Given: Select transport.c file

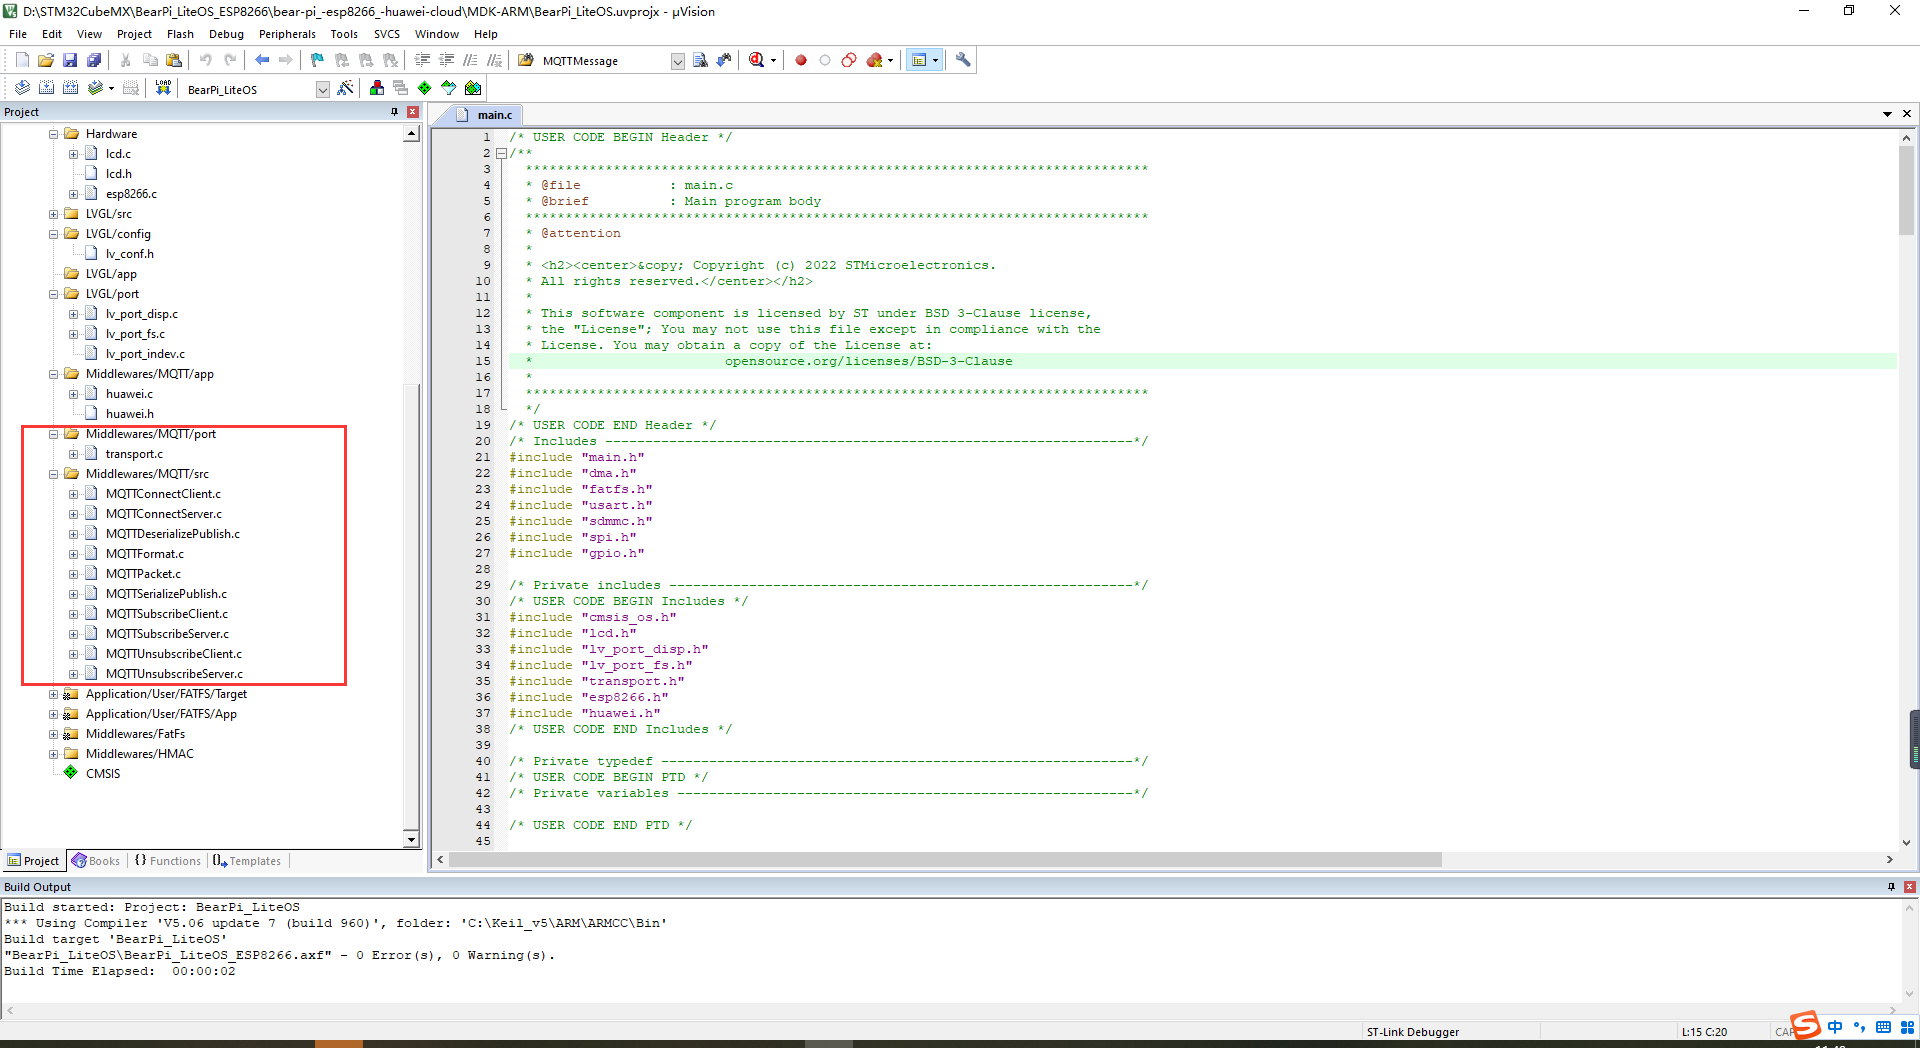Looking at the screenshot, I should click(x=134, y=454).
